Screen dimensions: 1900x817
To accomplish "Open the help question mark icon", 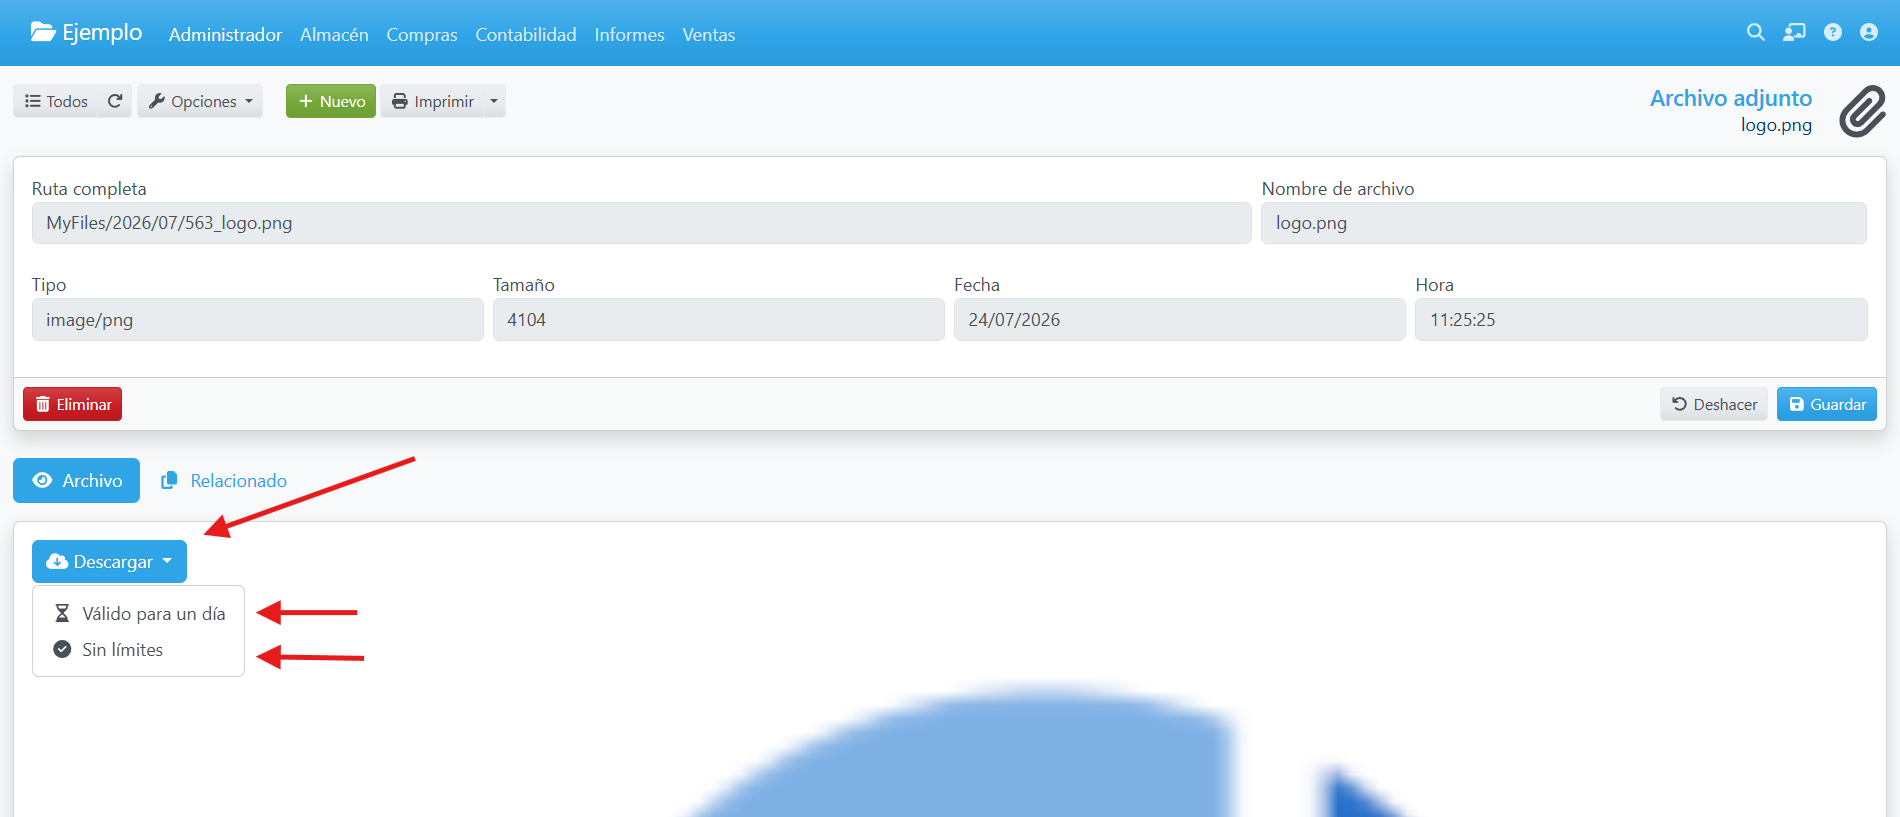I will click(x=1832, y=32).
